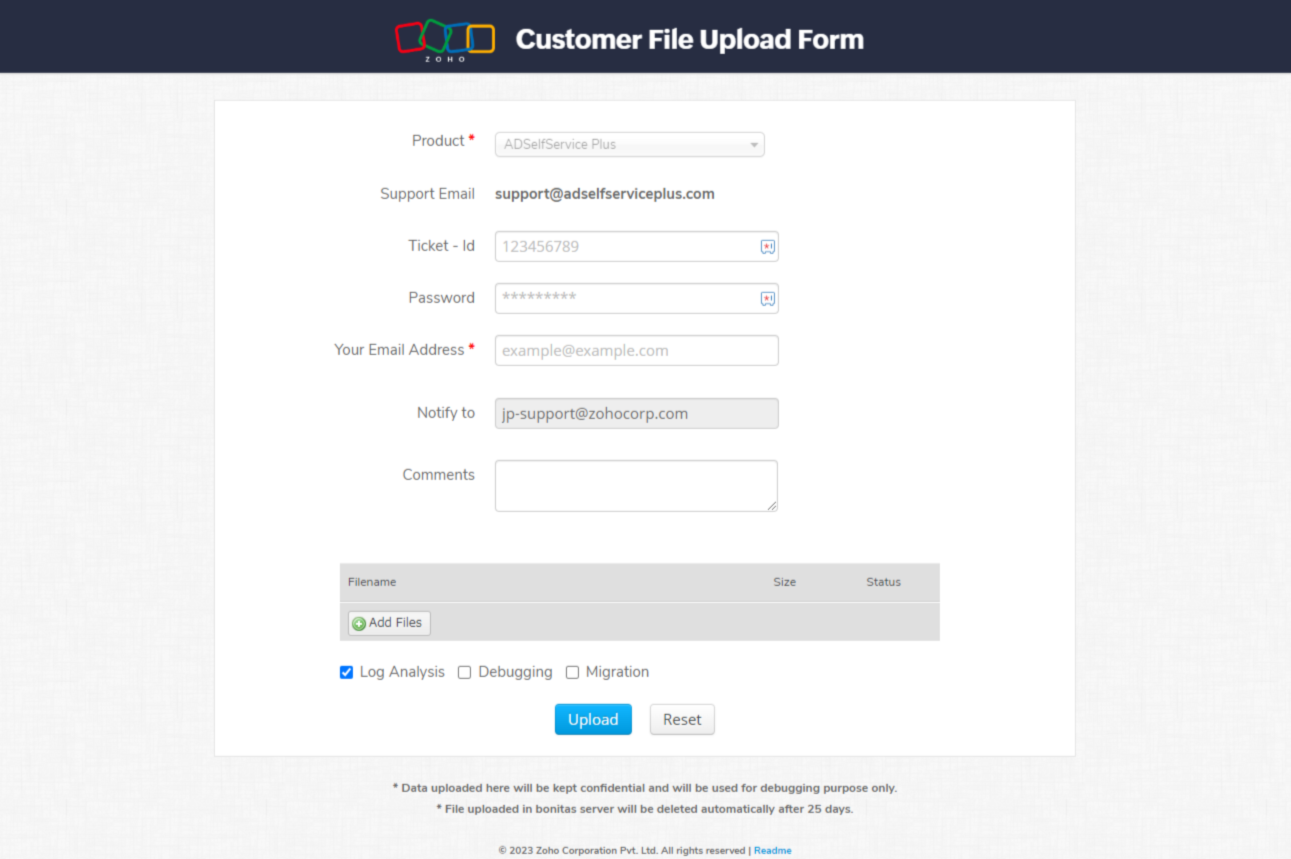This screenshot has width=1291, height=859.
Task: Click the Zoho logo in header
Action: 445,38
